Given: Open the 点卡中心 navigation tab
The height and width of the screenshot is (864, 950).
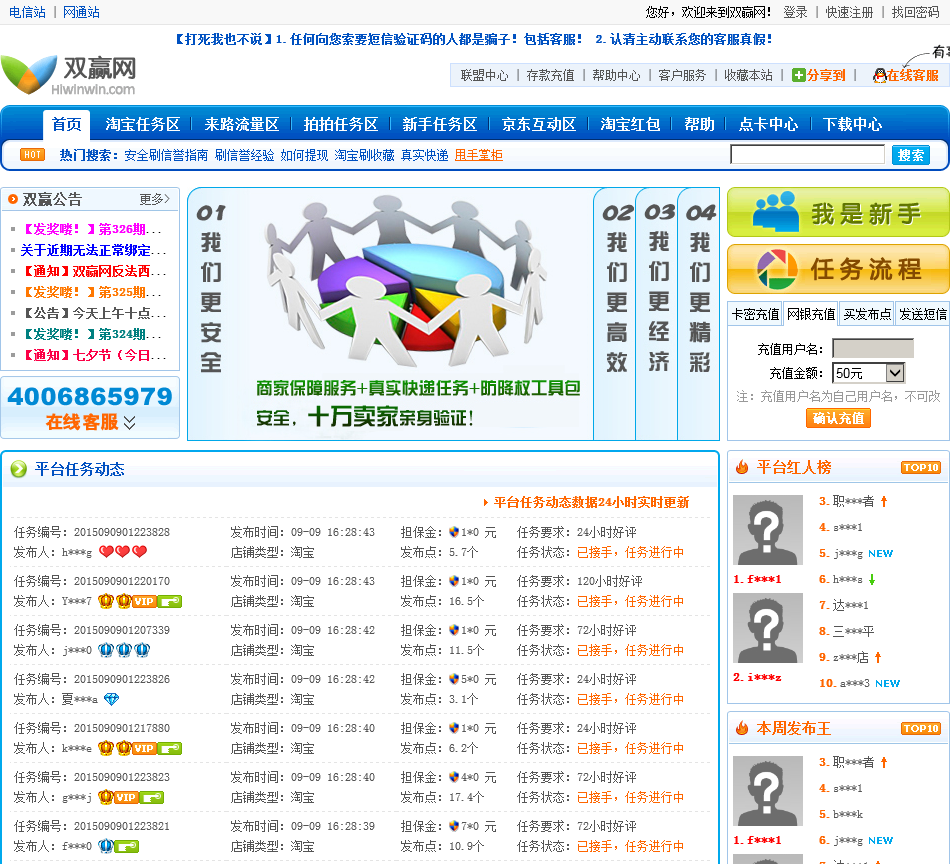Looking at the screenshot, I should click(x=768, y=124).
